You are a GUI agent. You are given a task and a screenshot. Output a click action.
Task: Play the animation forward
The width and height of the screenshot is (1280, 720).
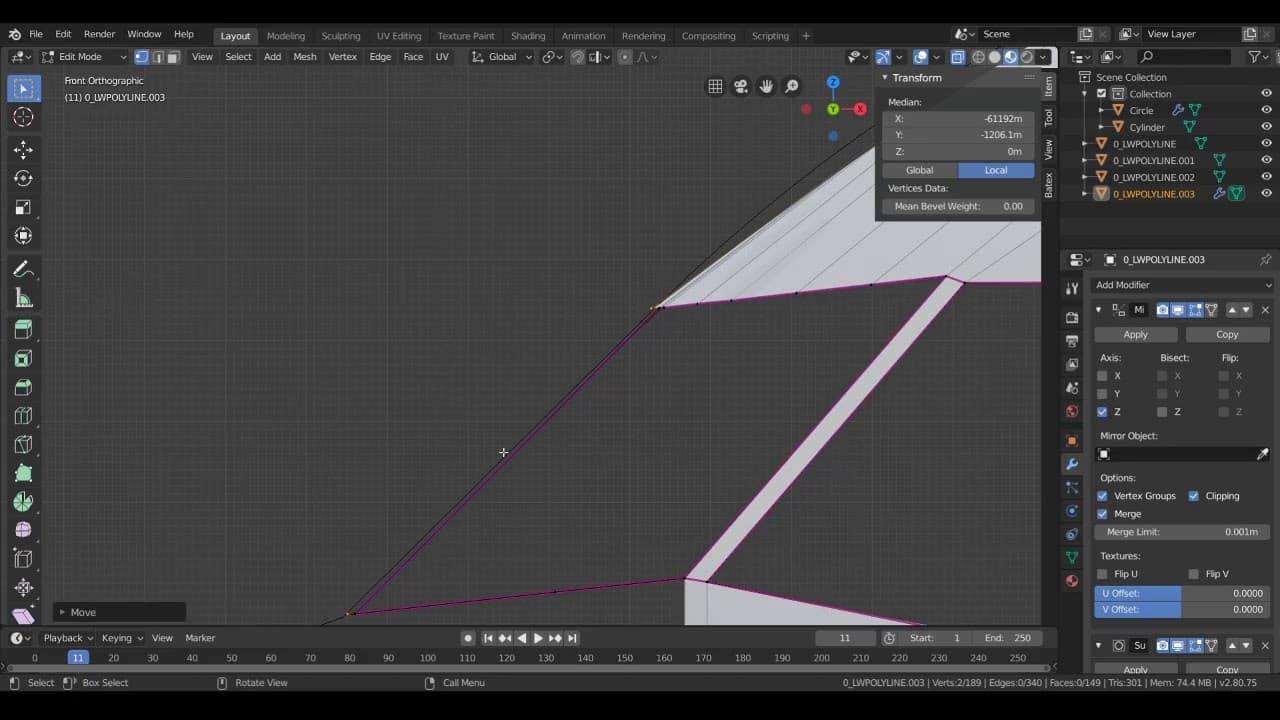(538, 638)
